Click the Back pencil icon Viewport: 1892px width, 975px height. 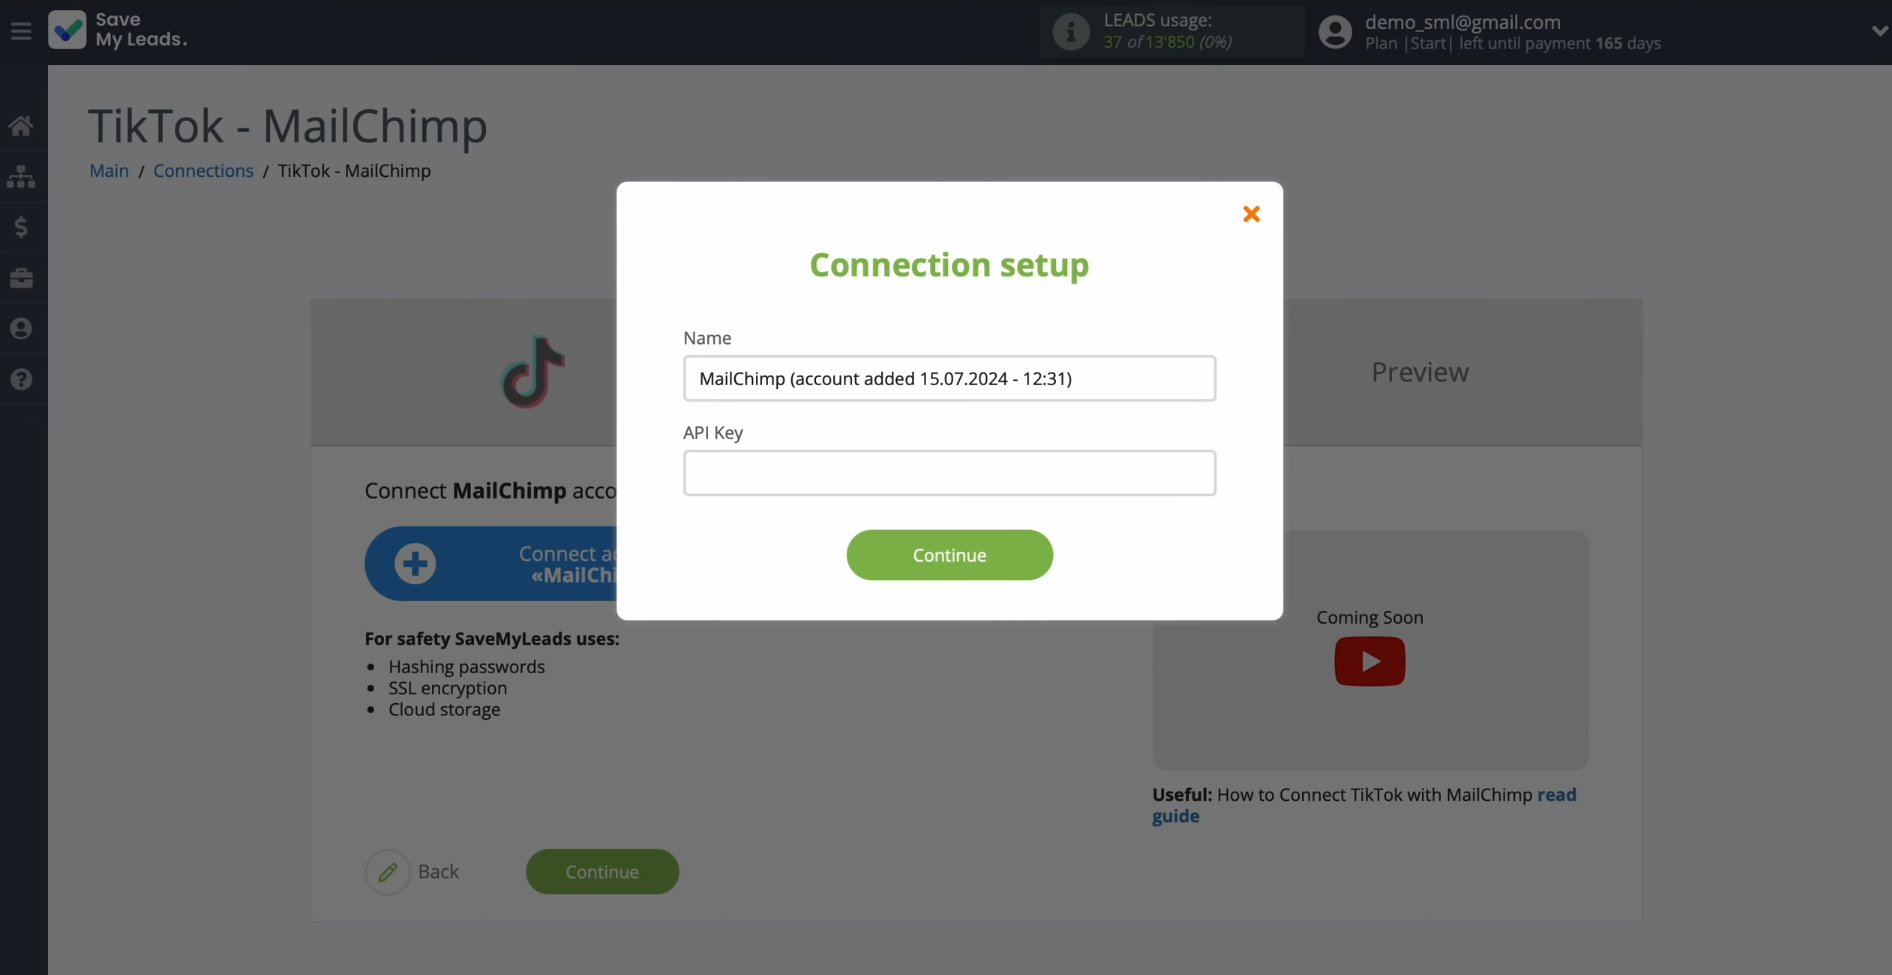[388, 872]
